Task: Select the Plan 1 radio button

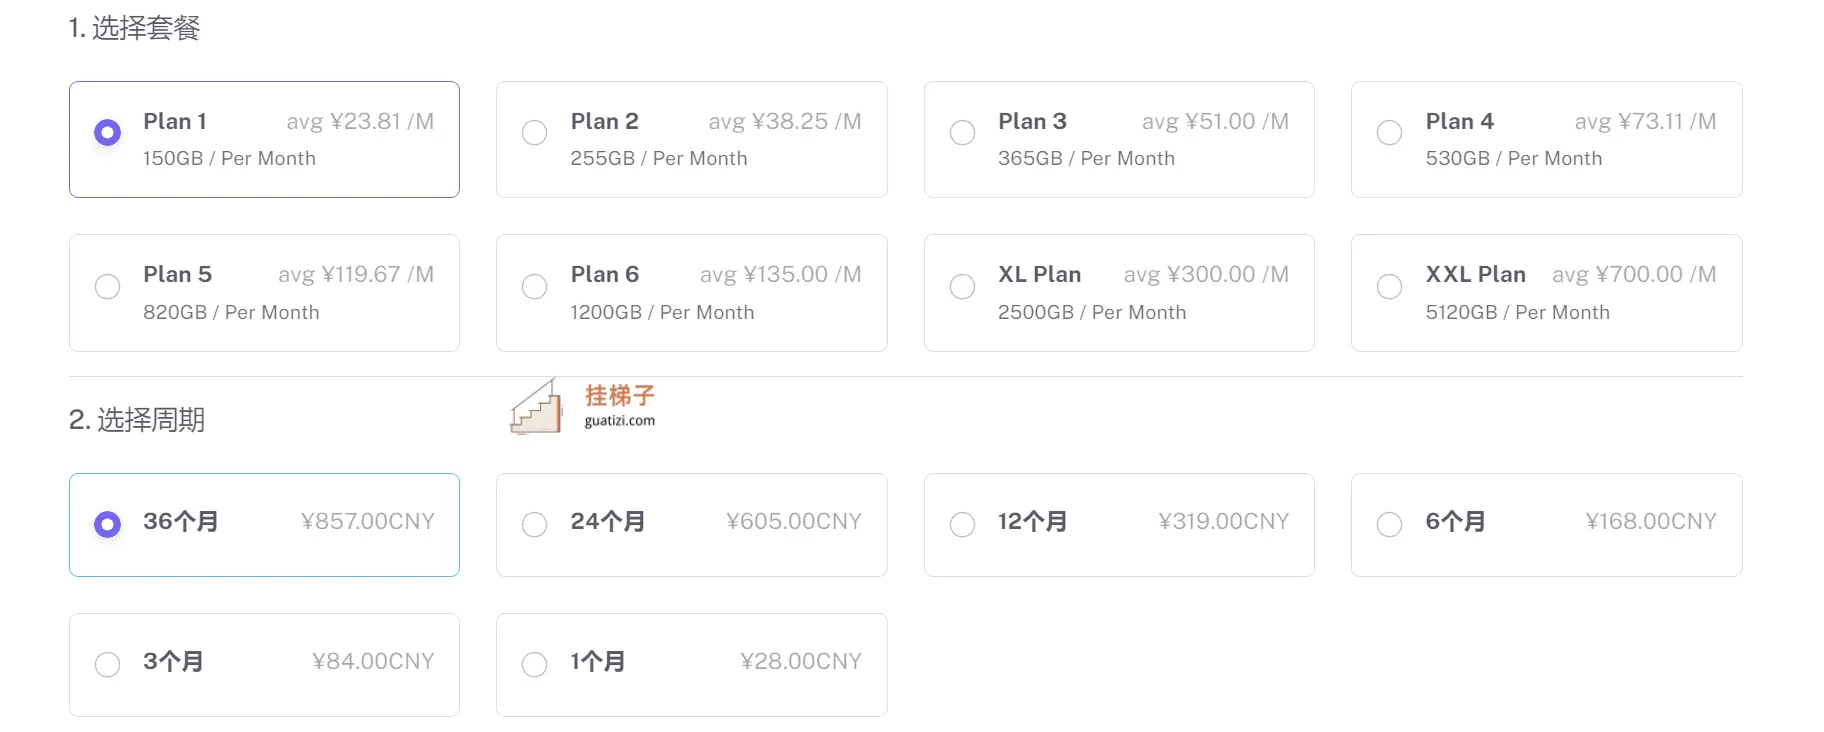Action: tap(107, 133)
